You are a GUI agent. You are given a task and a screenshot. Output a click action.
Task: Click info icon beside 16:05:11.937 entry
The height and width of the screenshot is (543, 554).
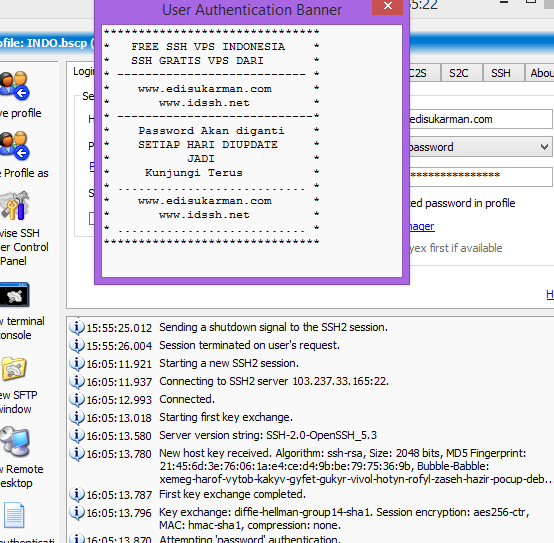coord(77,381)
